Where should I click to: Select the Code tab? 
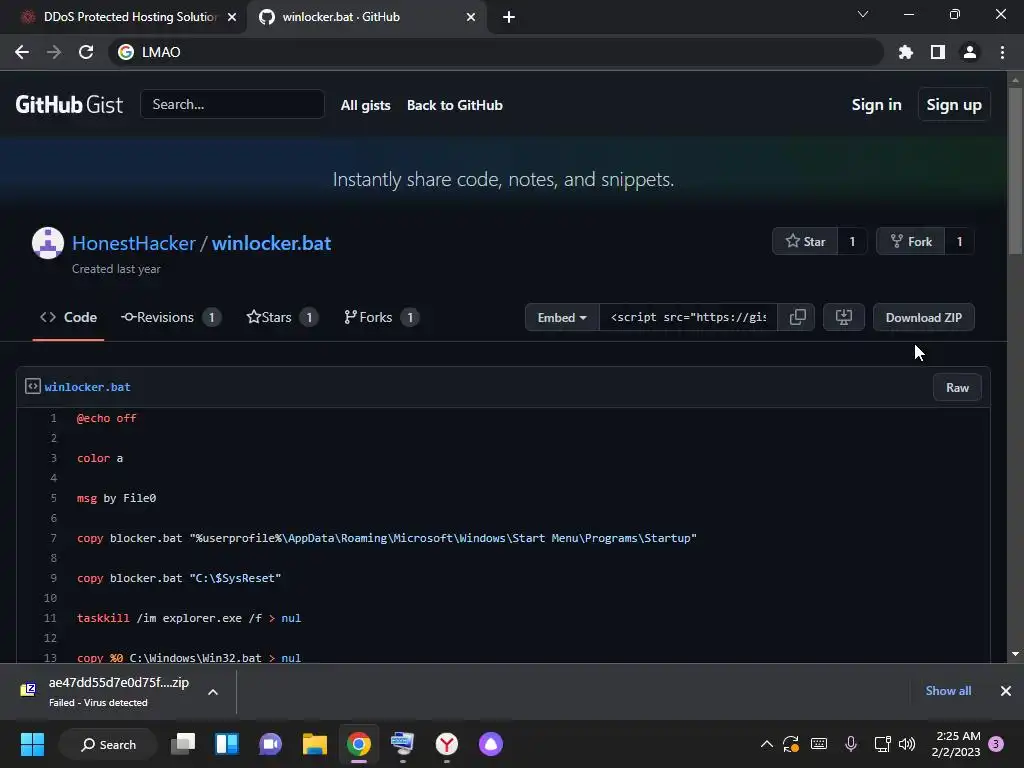pos(69,317)
